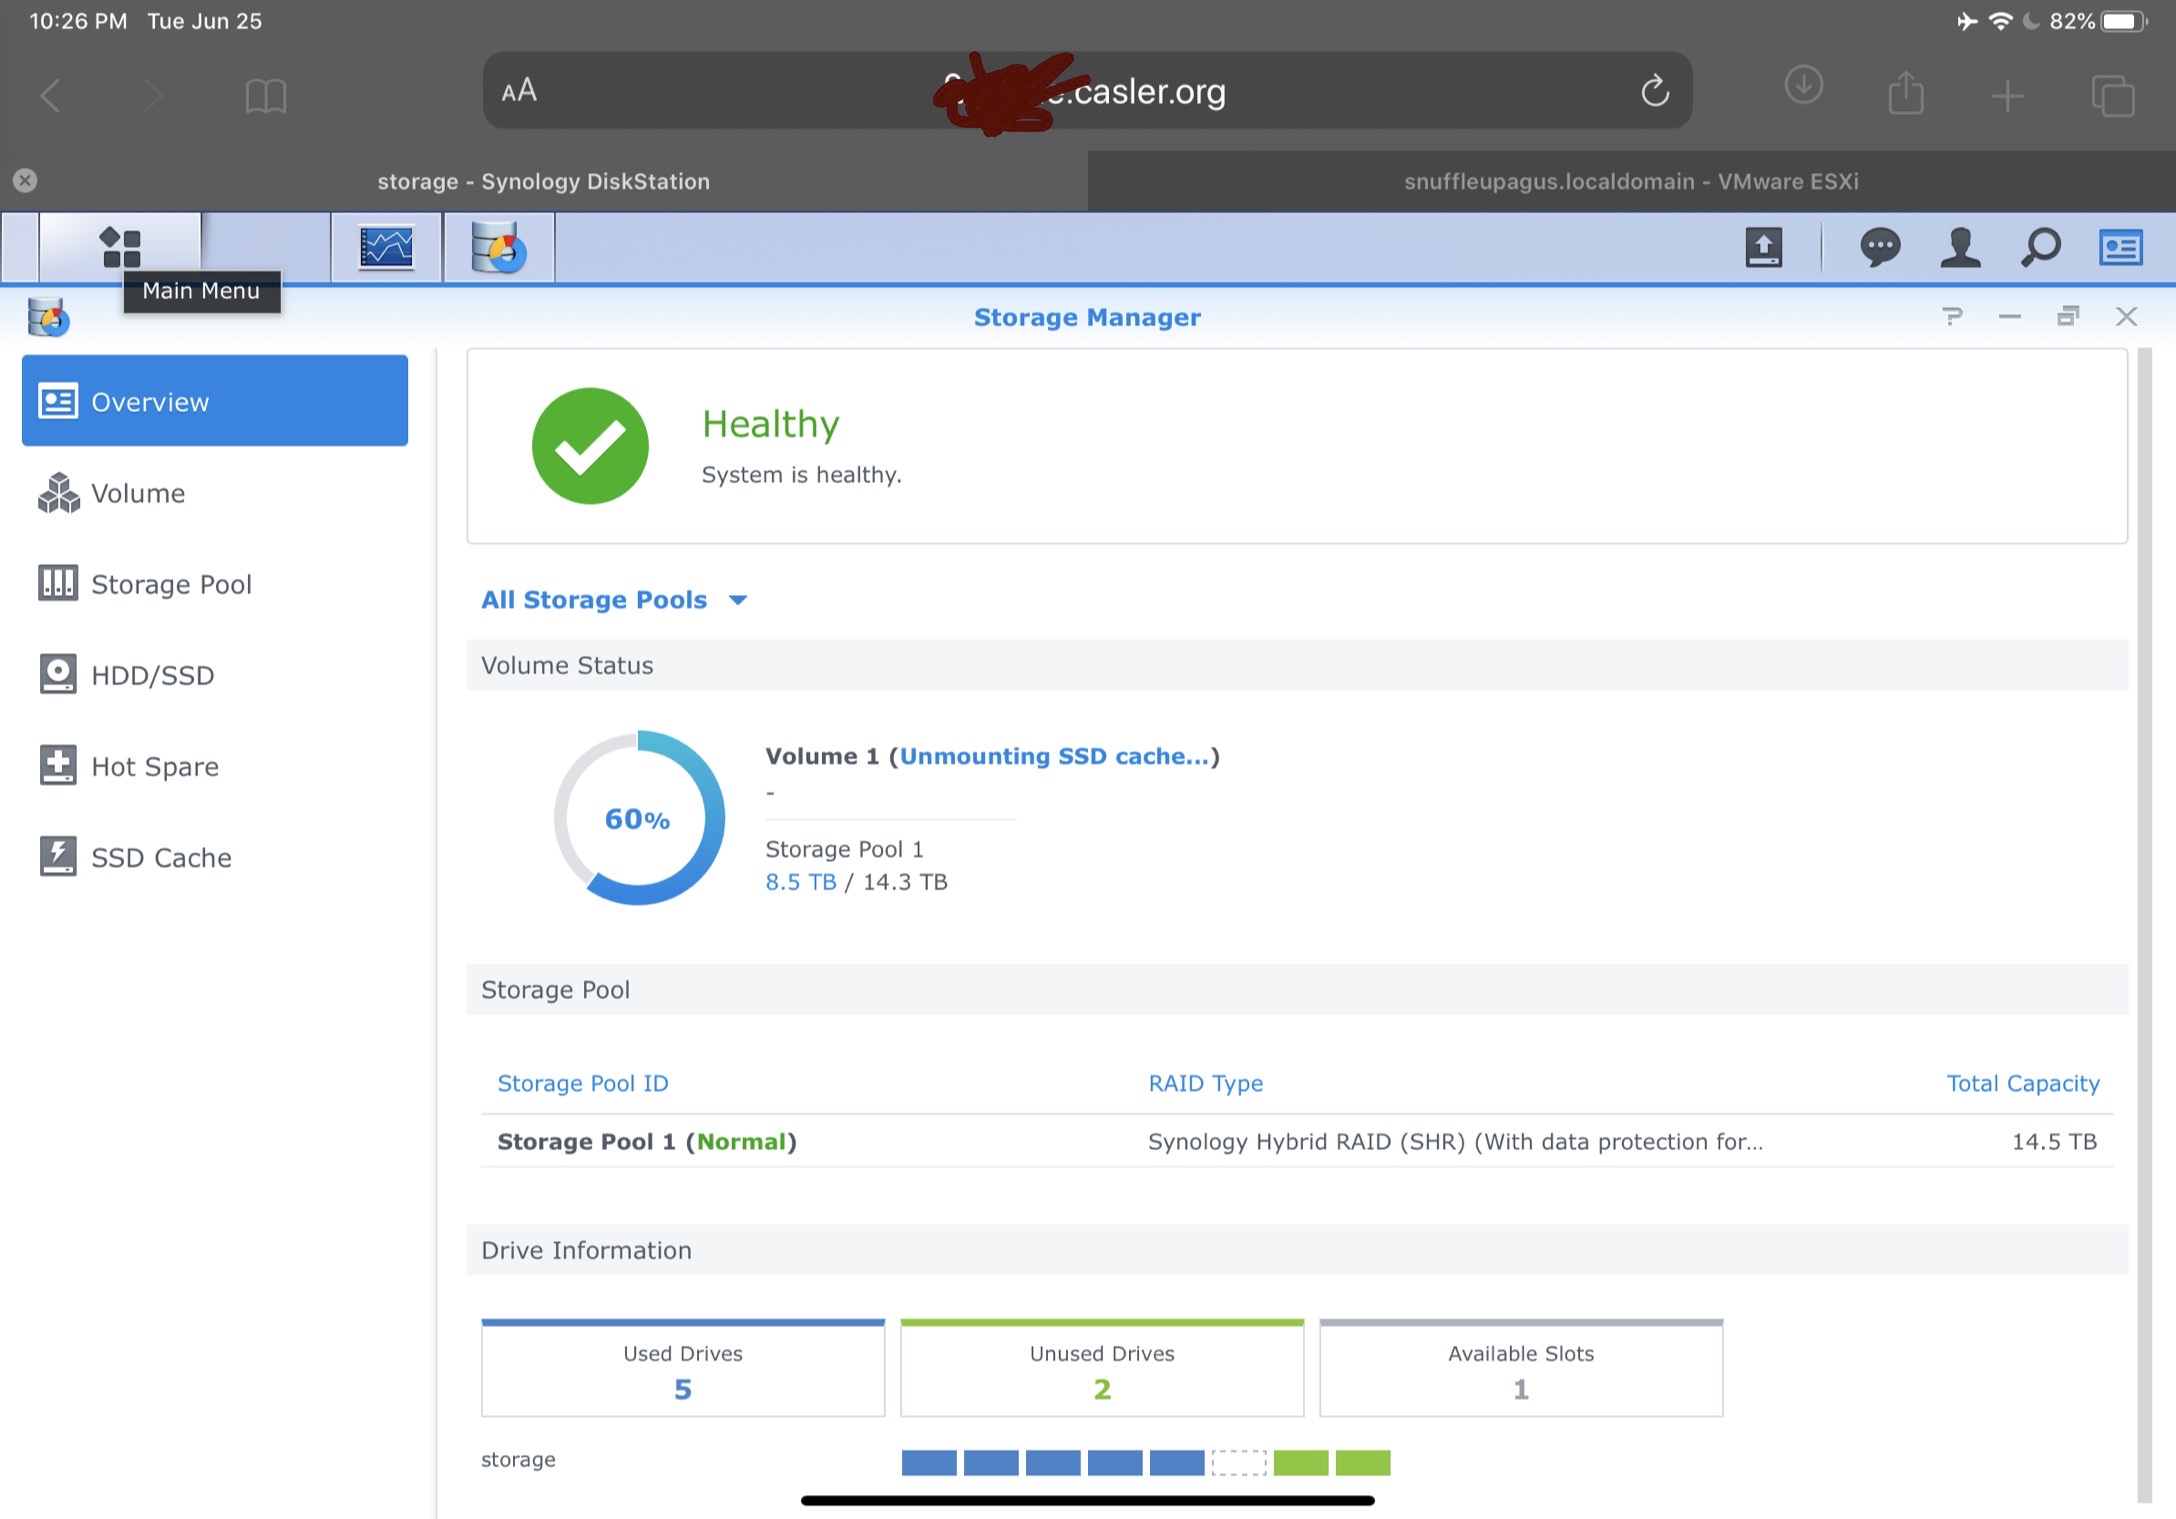Open the user options icon
The image size is (2176, 1519).
click(x=1960, y=247)
